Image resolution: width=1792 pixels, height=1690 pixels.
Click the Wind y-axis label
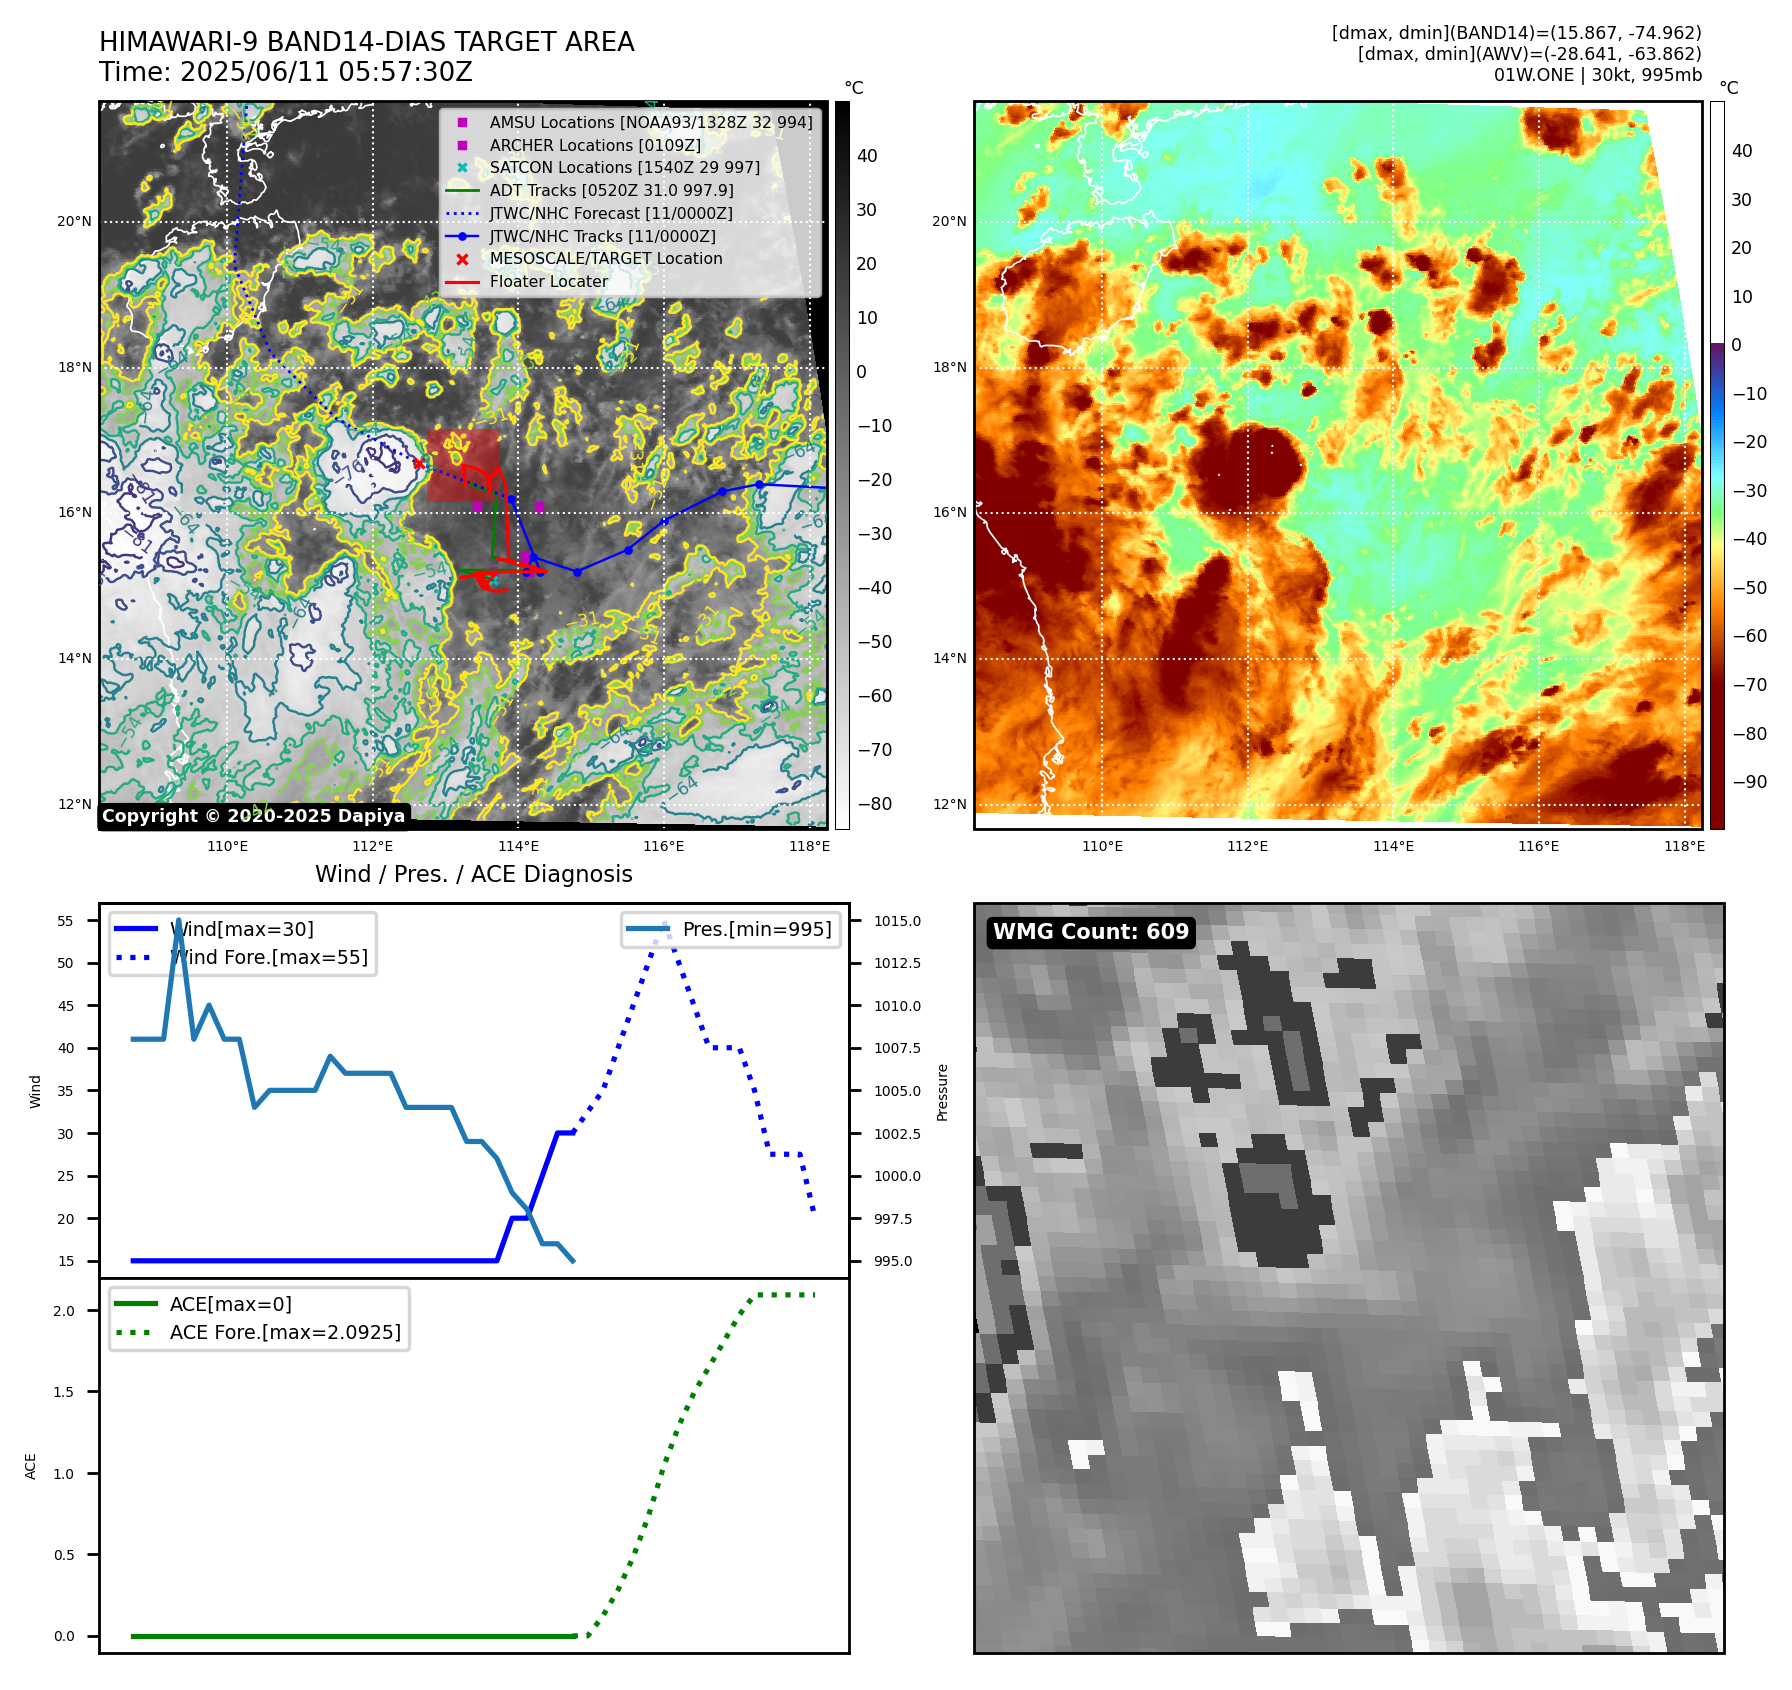pos(35,1091)
